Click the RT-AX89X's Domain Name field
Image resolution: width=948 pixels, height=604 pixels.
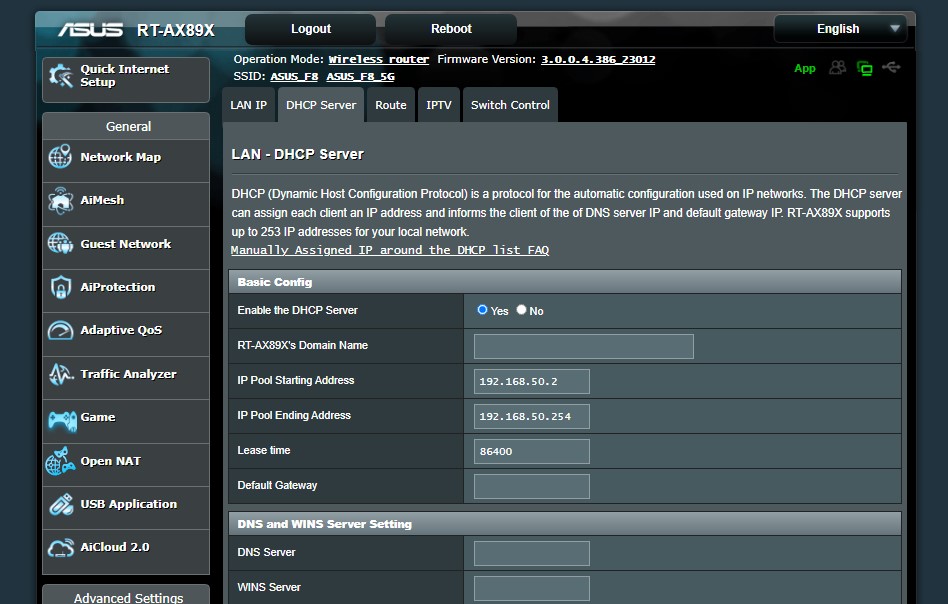coord(583,346)
